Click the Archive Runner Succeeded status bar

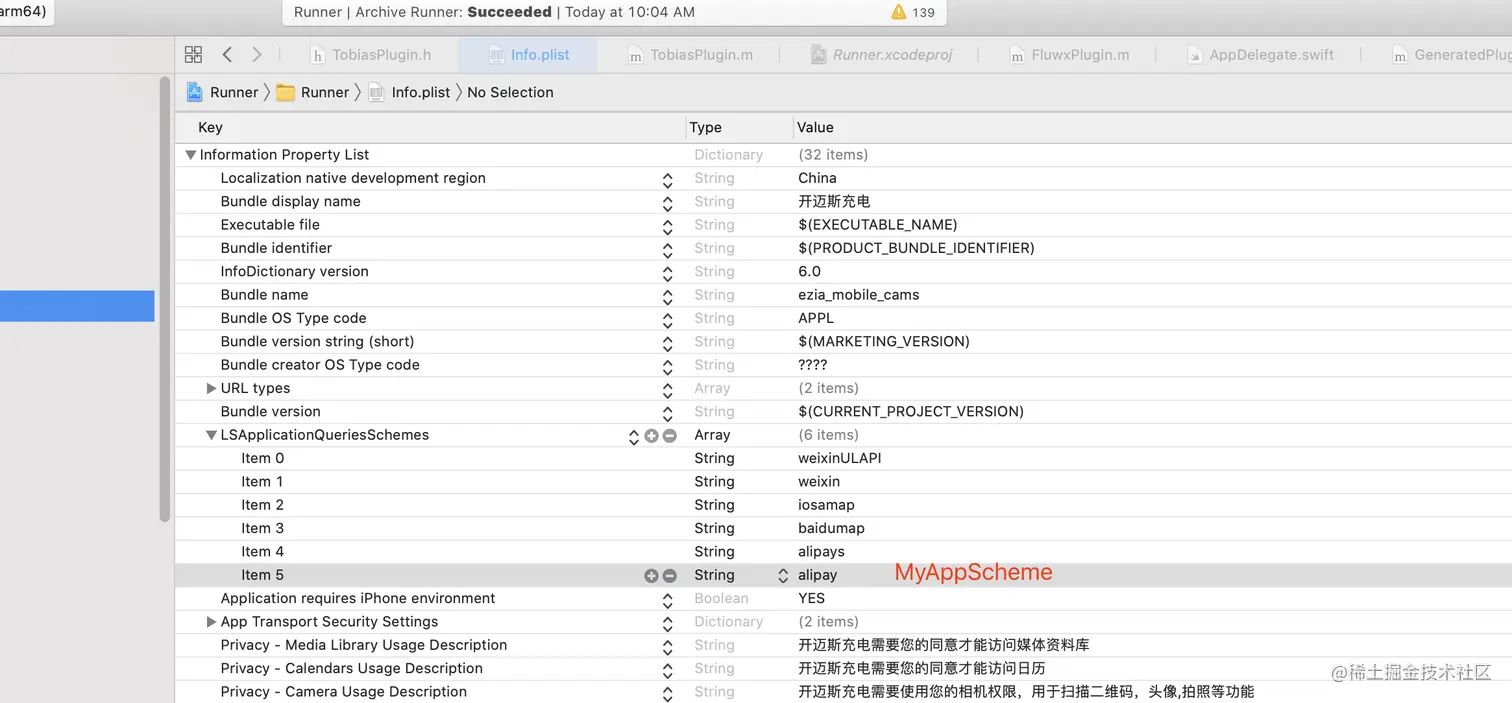614,12
